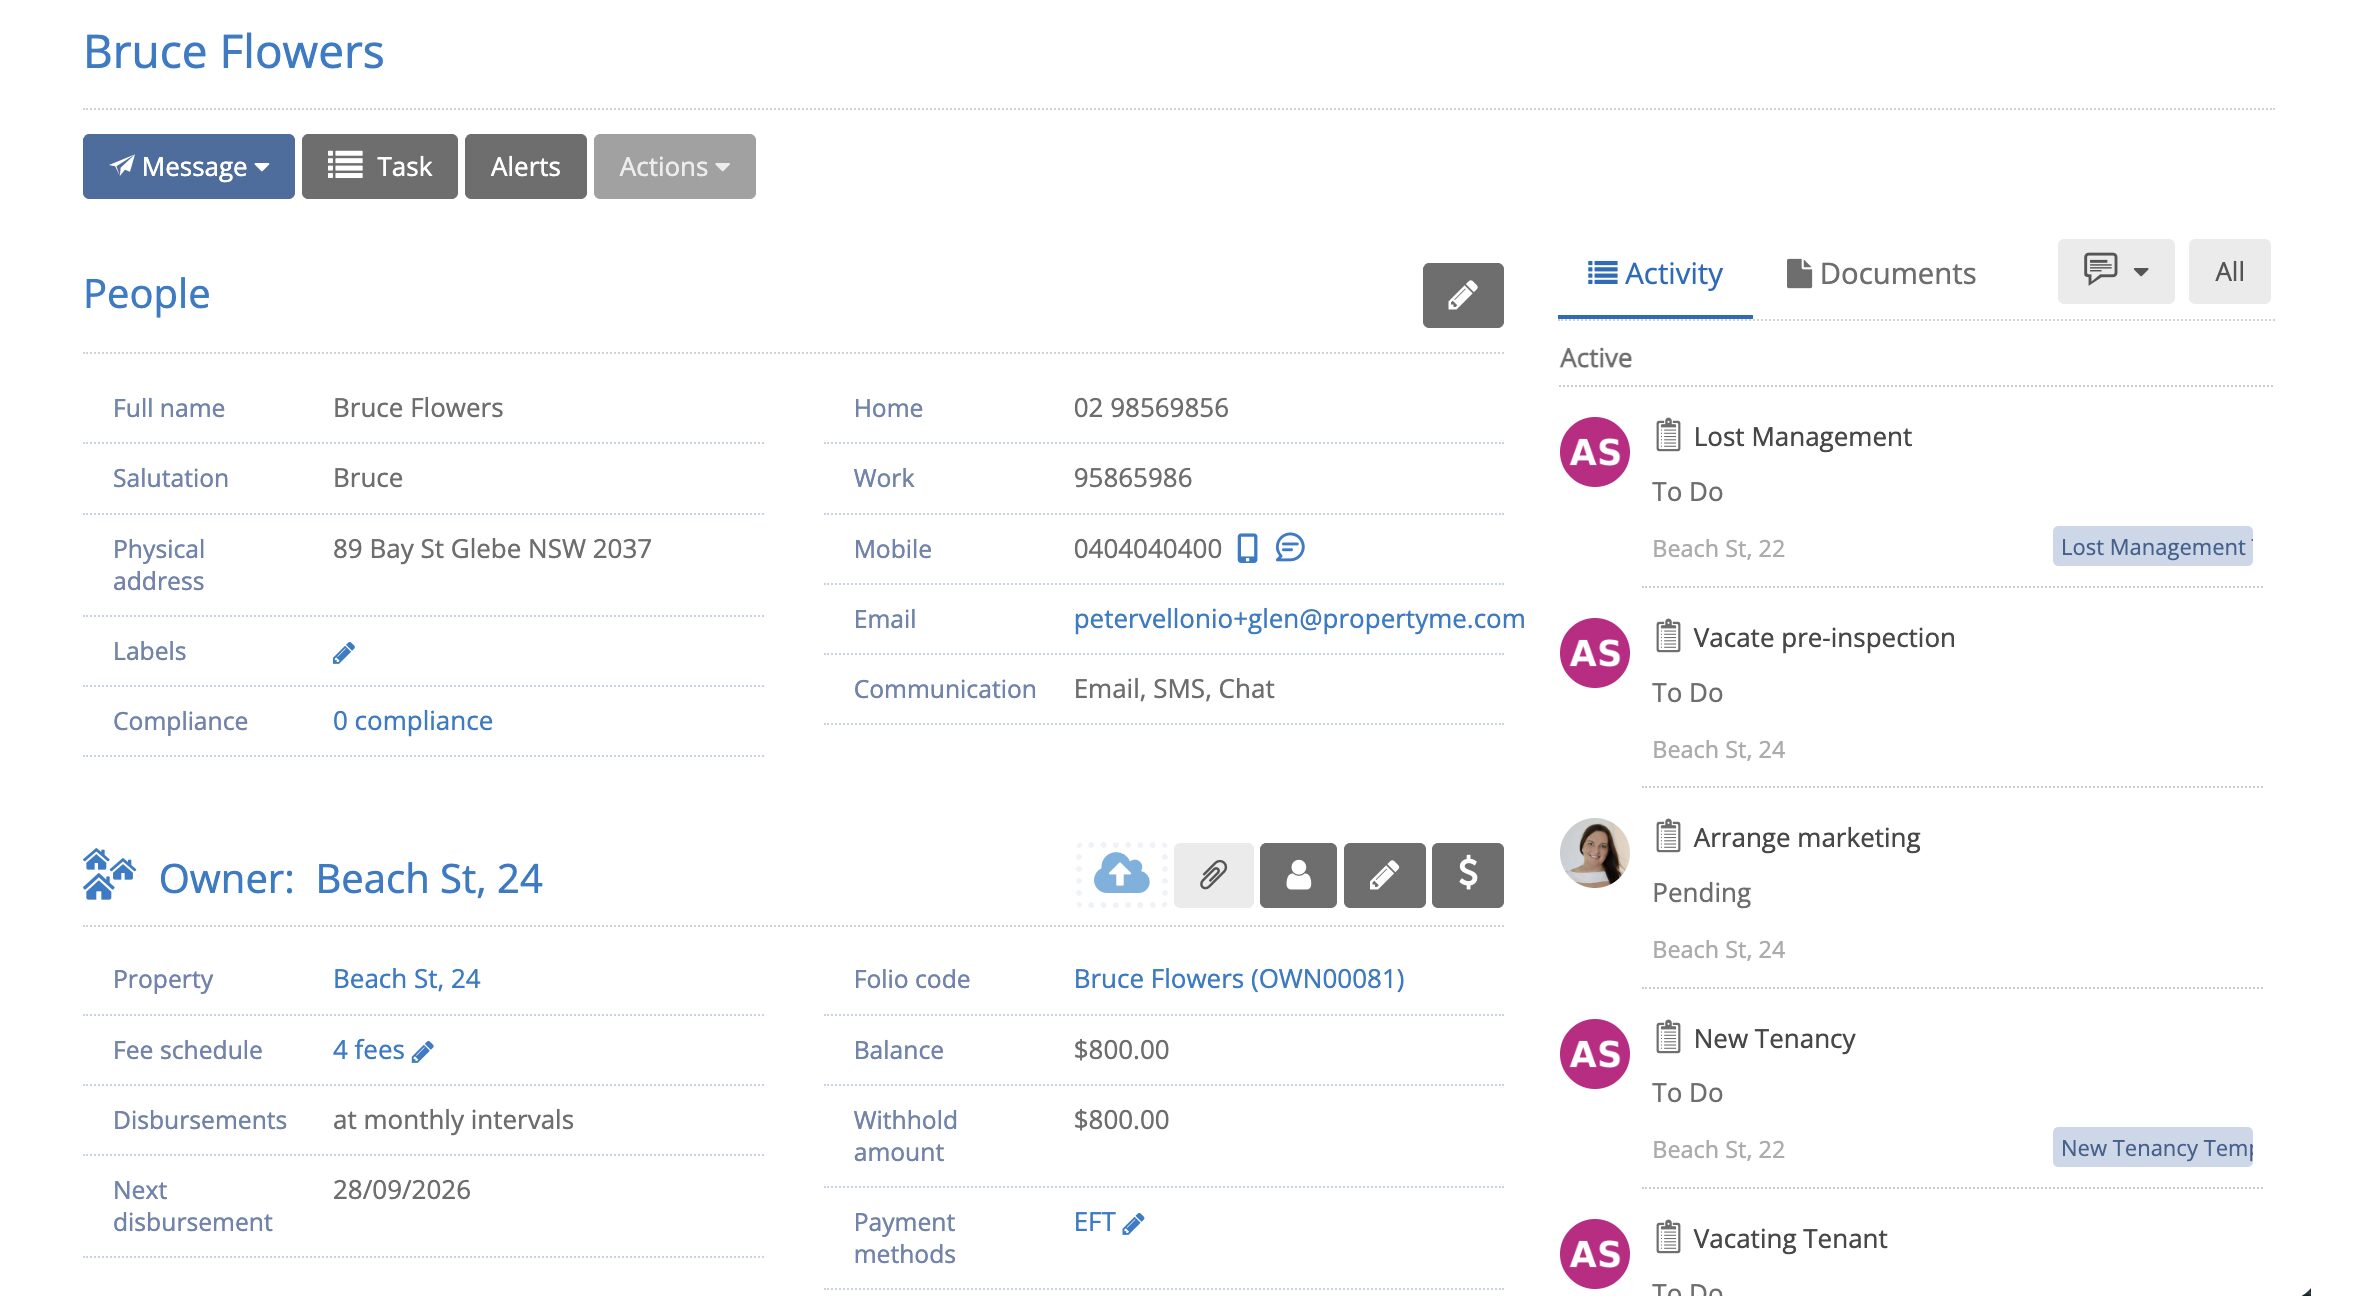The height and width of the screenshot is (1296, 2369).
Task: Edit the People section with pencil button
Action: [x=1462, y=295]
